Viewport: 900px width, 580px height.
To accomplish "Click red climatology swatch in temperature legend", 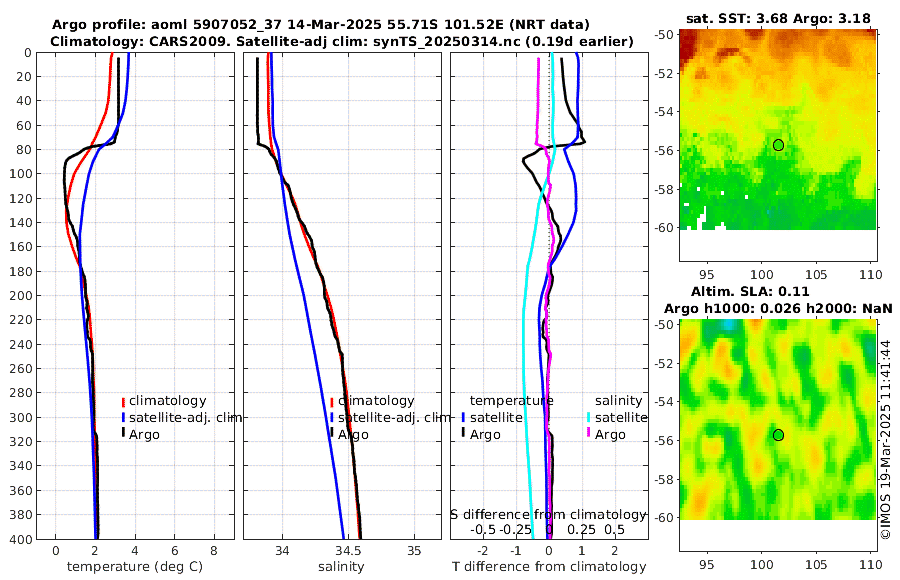I will click(x=123, y=401).
